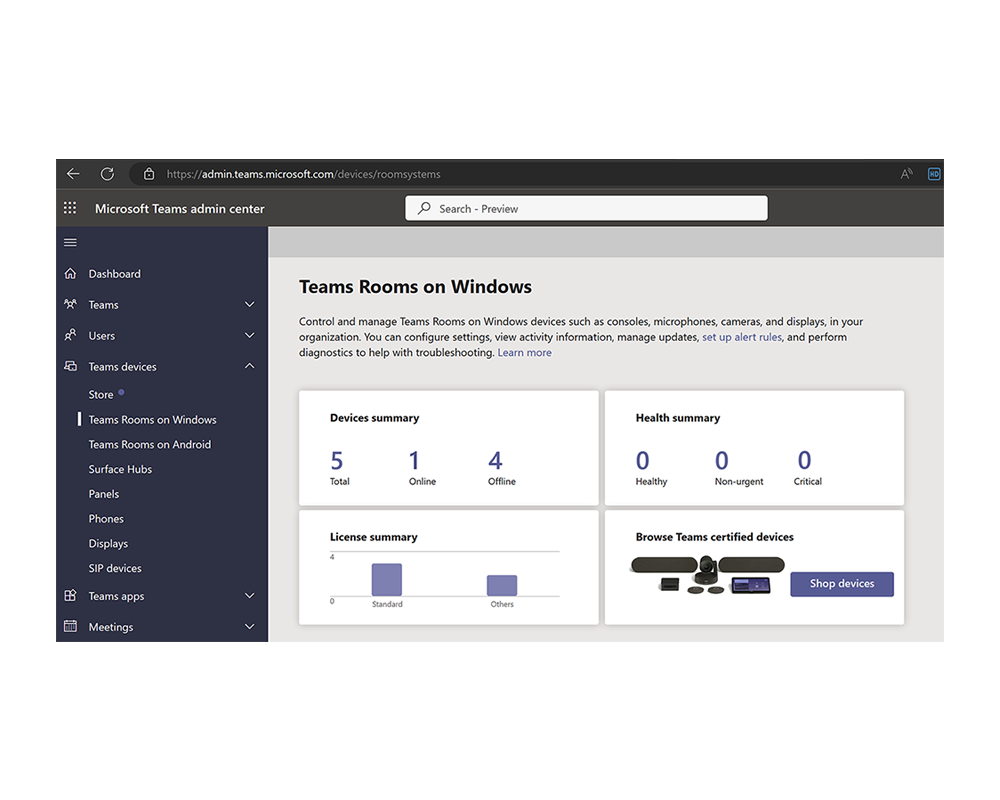The width and height of the screenshot is (1000, 800).
Task: Expand the Teams apps section chevron
Action: (x=249, y=595)
